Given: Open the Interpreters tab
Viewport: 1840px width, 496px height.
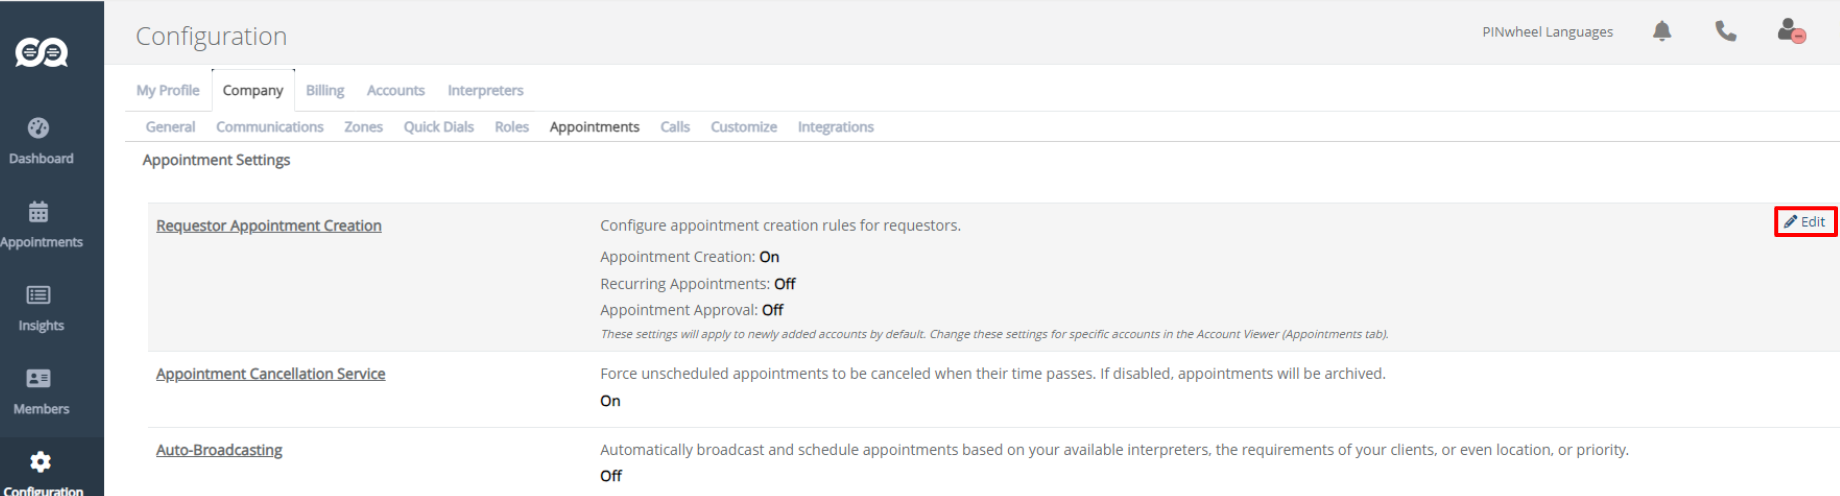Looking at the screenshot, I should (x=485, y=90).
